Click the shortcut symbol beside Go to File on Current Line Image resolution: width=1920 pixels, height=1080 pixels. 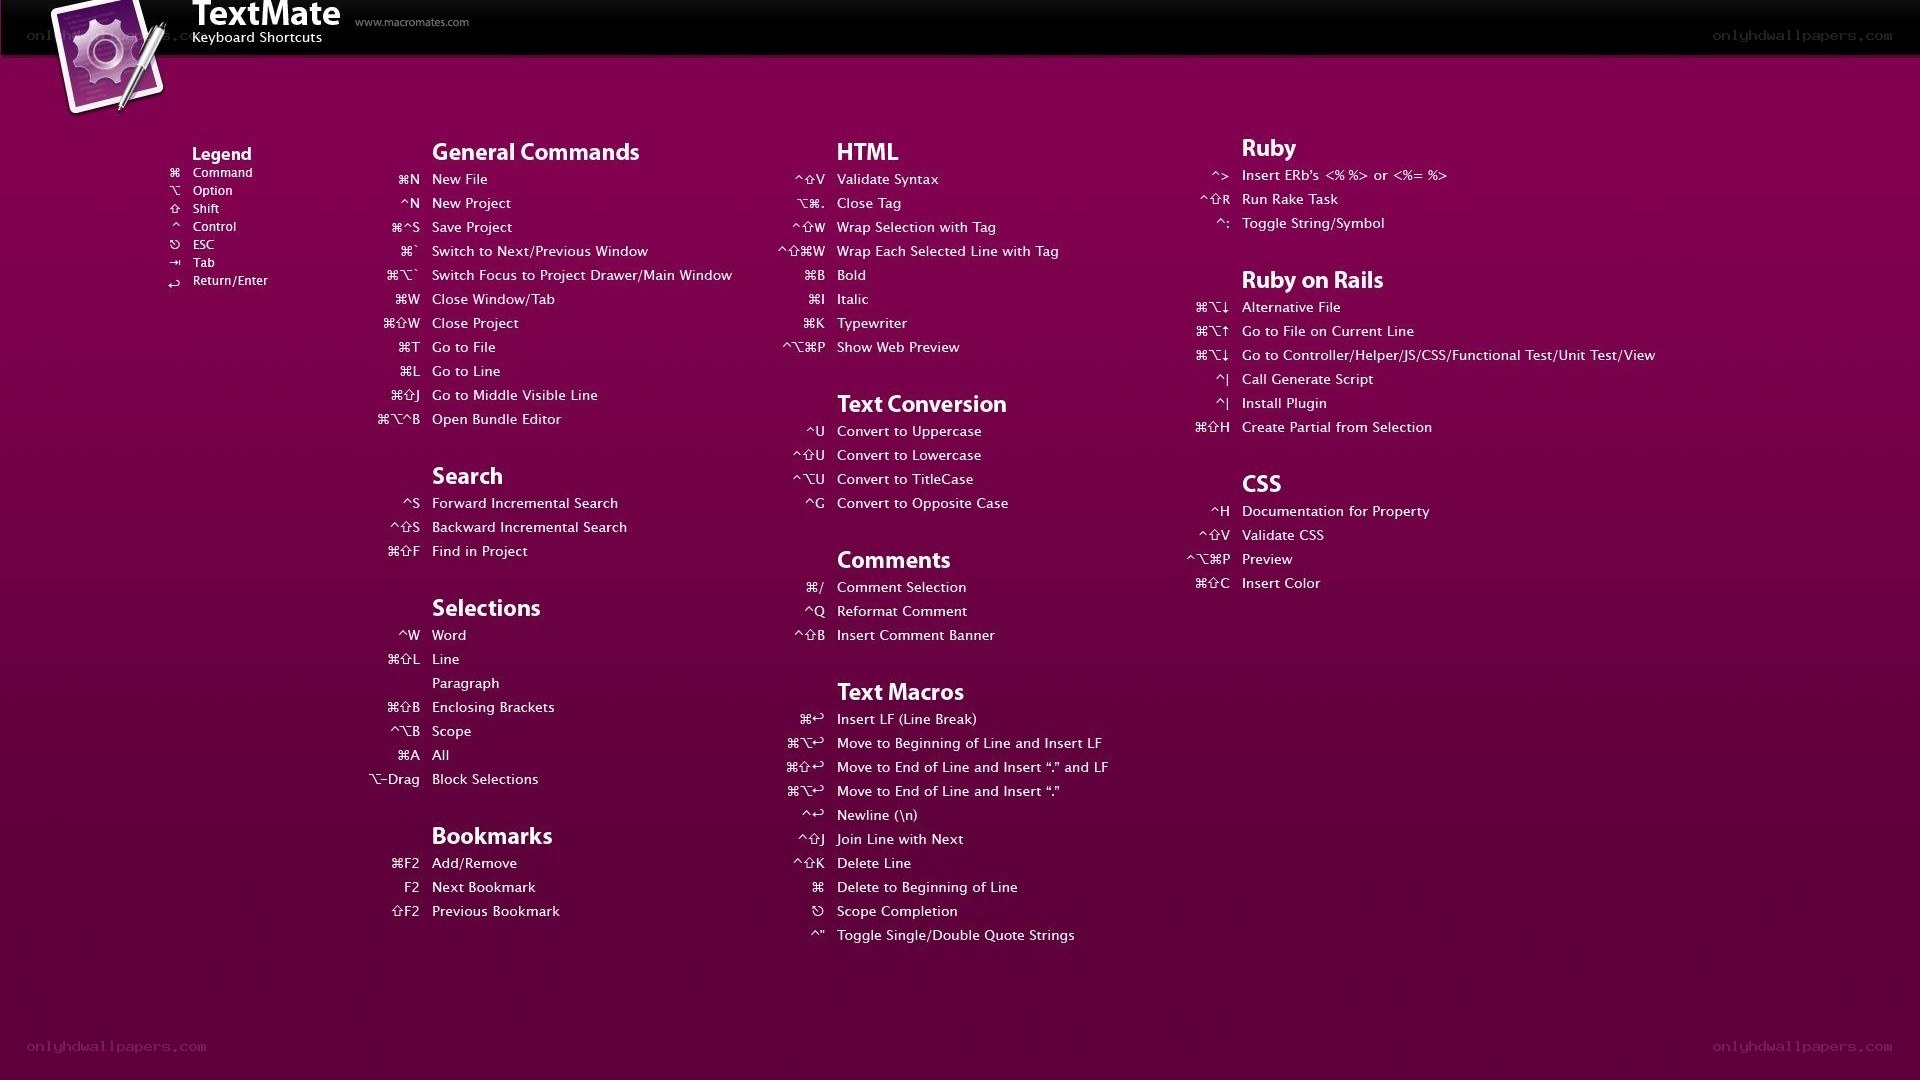click(x=1212, y=332)
